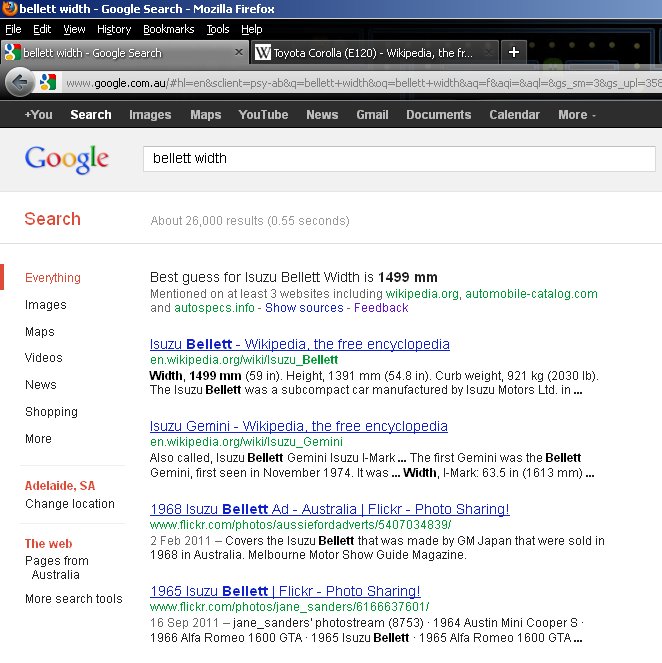Switch to the Toyota Corolla (E120) Wikipedia tab
Image resolution: width=662 pixels, height=663 pixels.
374,53
